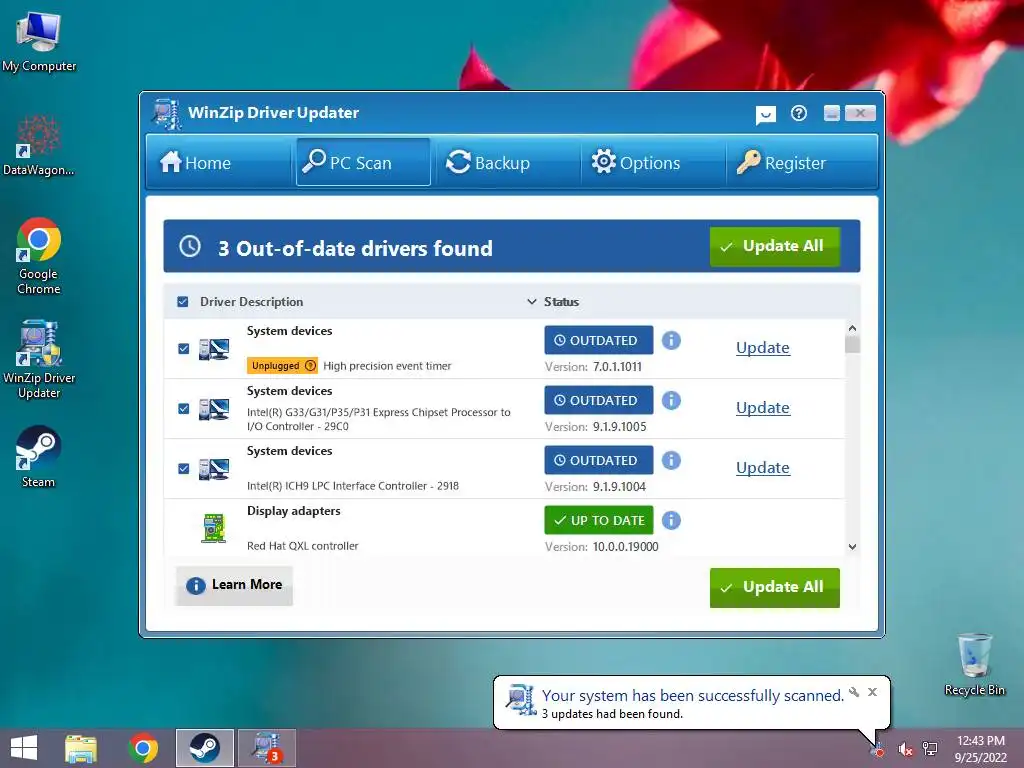
Task: Click the bottom Update All button
Action: coord(775,587)
